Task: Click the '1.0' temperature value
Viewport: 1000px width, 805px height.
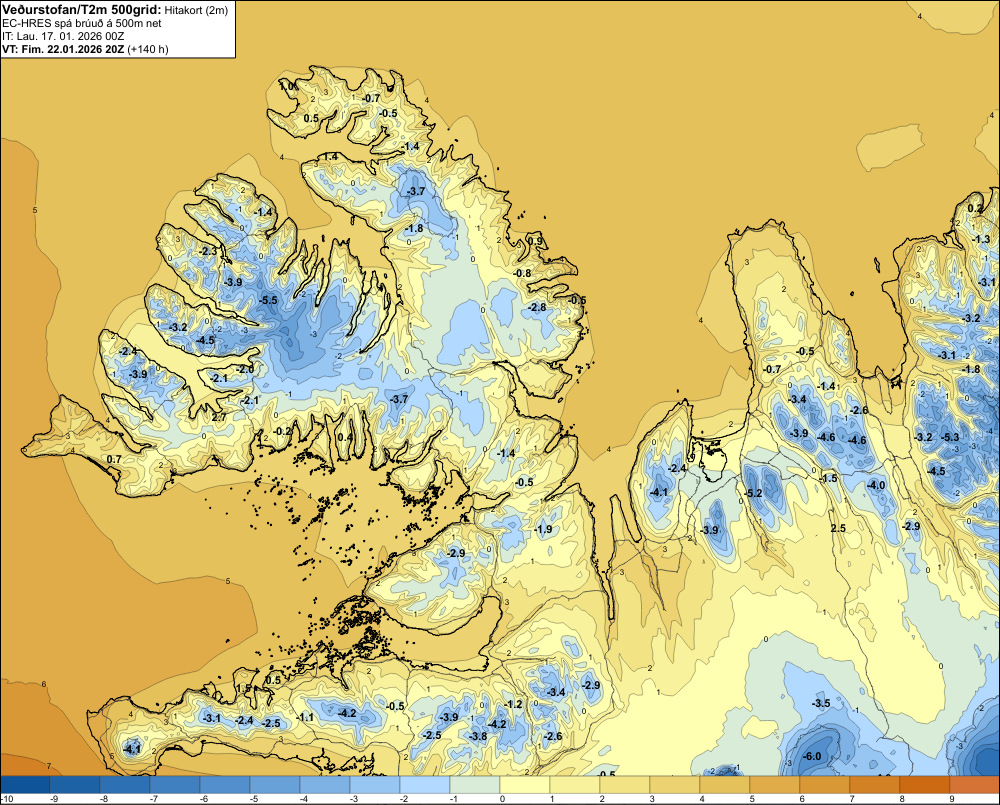Action: pos(289,86)
